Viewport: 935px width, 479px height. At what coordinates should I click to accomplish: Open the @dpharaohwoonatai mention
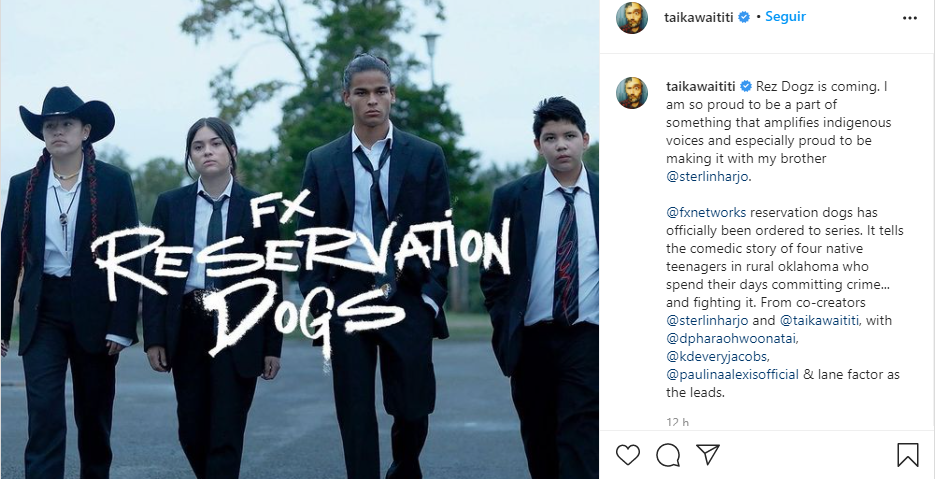point(732,338)
